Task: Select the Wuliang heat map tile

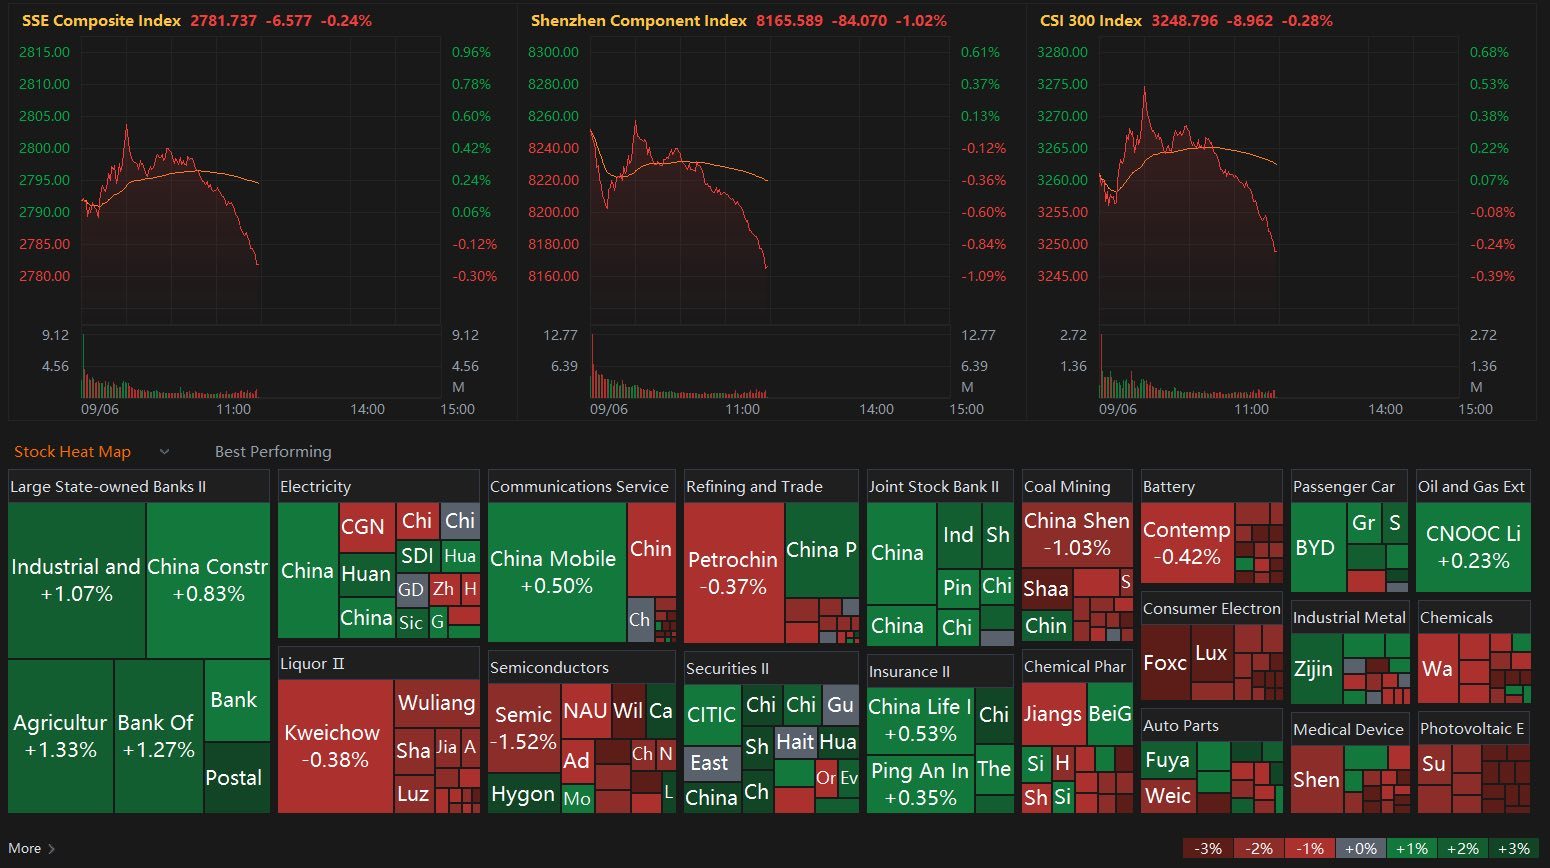Action: (x=437, y=704)
